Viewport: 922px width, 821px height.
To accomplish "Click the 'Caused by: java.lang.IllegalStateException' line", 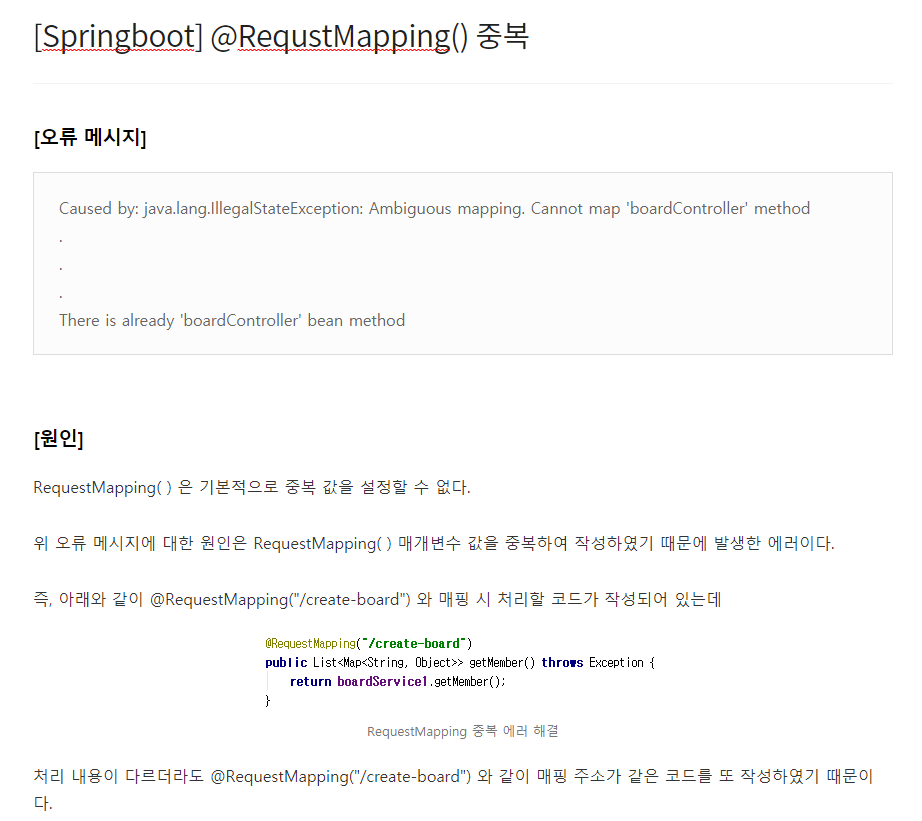I will 435,208.
